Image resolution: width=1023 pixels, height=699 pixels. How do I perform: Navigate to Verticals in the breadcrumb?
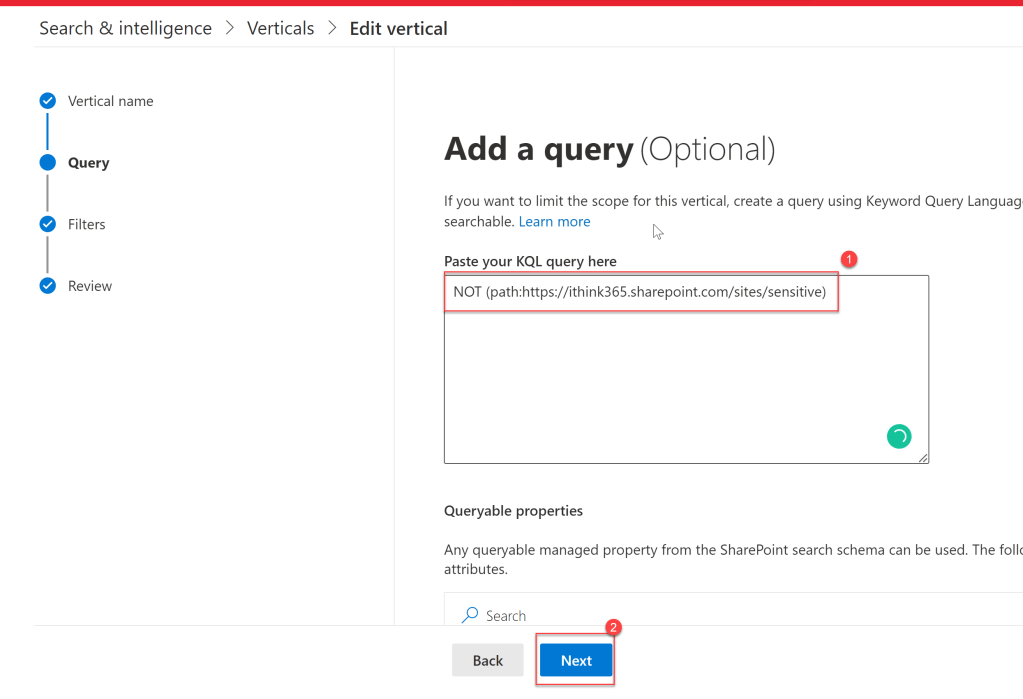[280, 28]
